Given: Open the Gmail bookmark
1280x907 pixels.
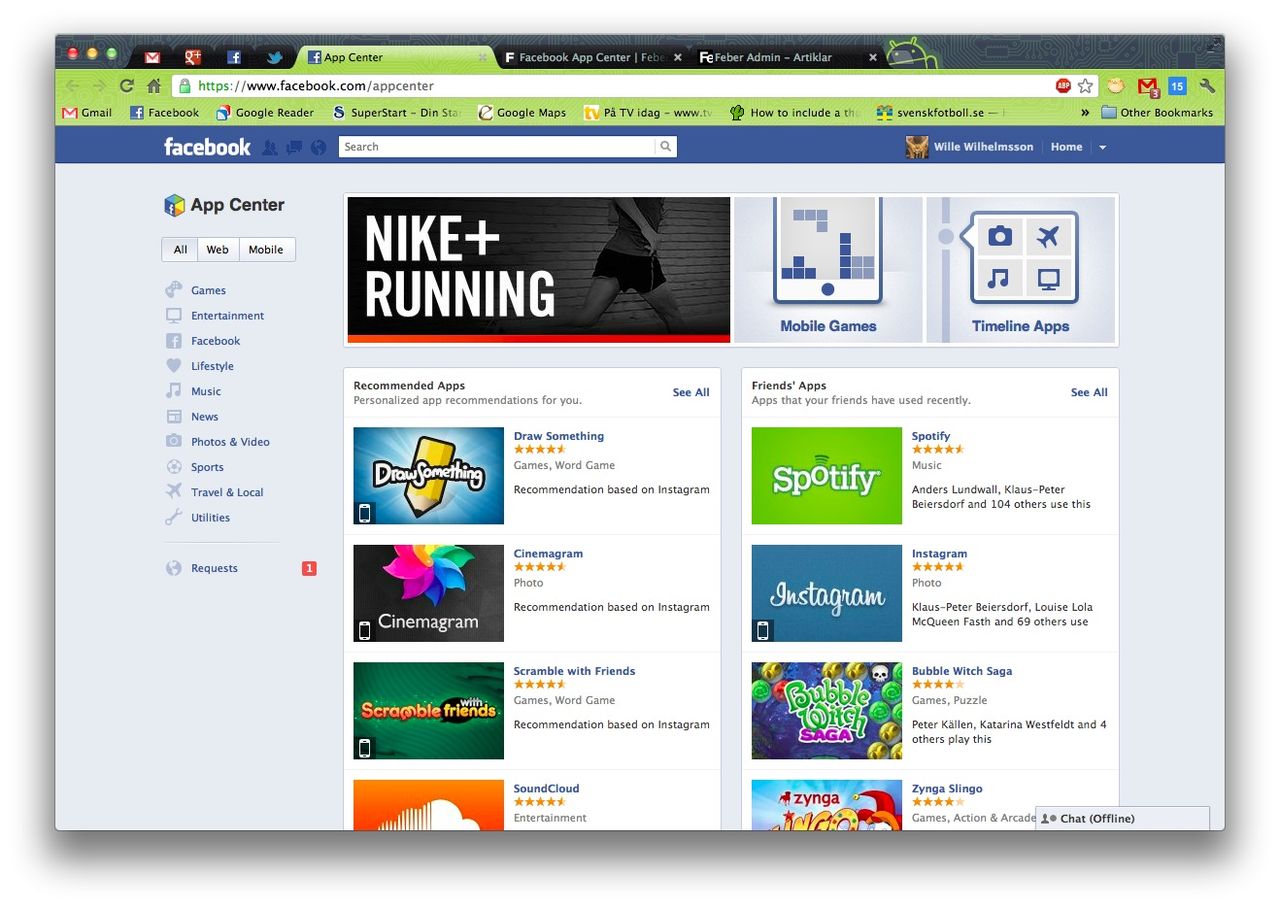Looking at the screenshot, I should tap(87, 113).
